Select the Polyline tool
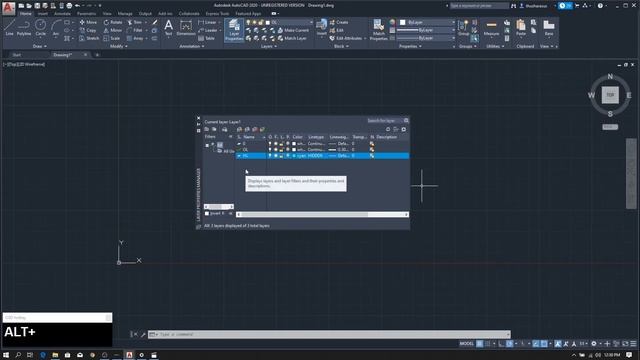Image resolution: width=640 pixels, height=360 pixels. click(x=24, y=28)
